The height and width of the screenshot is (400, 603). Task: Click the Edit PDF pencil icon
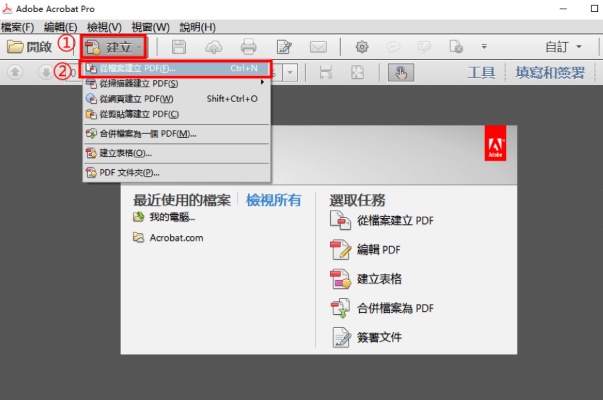(x=340, y=250)
